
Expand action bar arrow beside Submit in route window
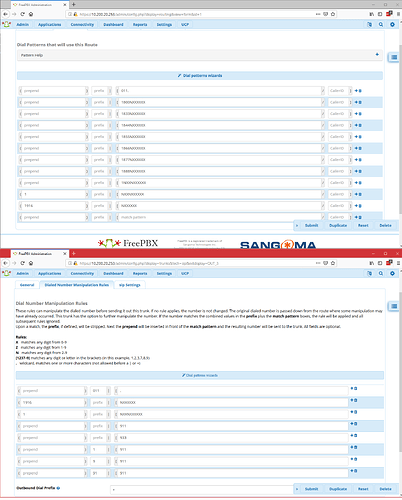[x=297, y=226]
